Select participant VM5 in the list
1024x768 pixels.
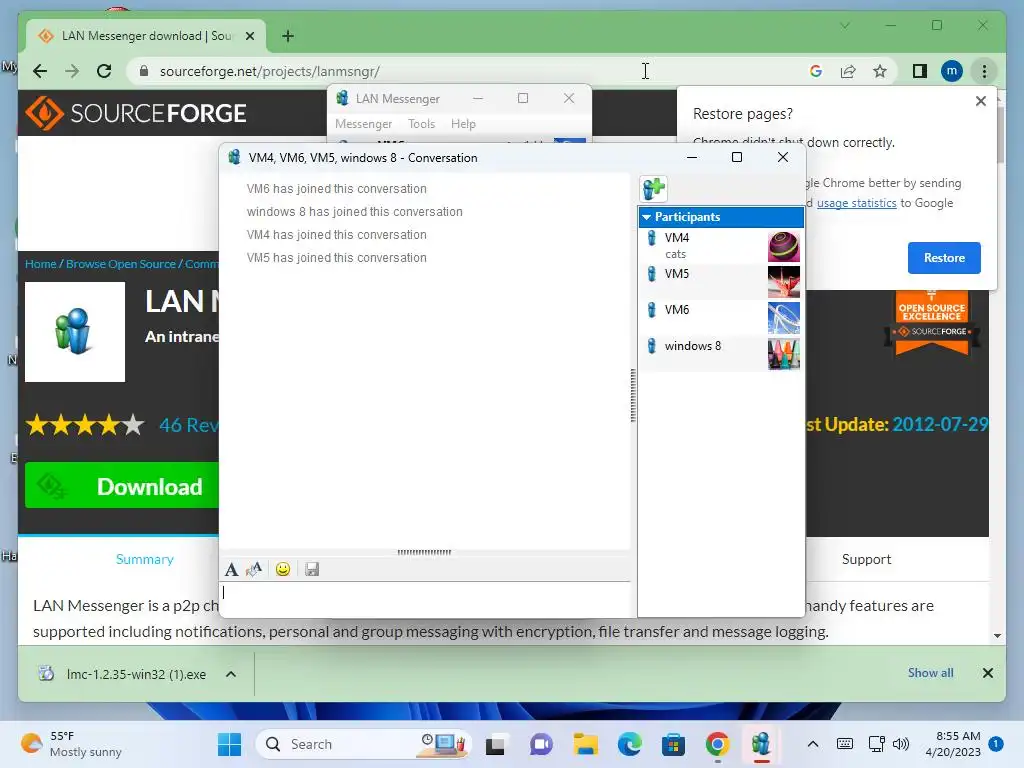[x=721, y=282]
